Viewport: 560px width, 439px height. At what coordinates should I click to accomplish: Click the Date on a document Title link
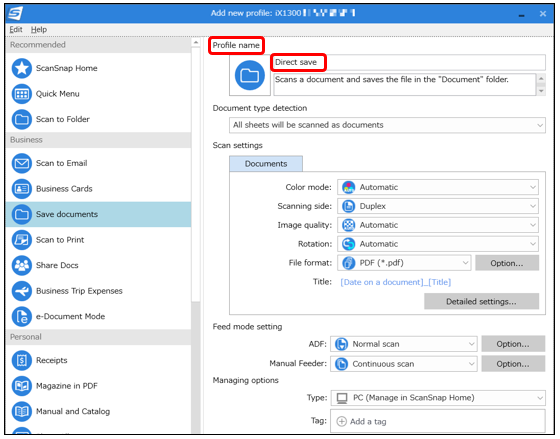[x=395, y=282]
